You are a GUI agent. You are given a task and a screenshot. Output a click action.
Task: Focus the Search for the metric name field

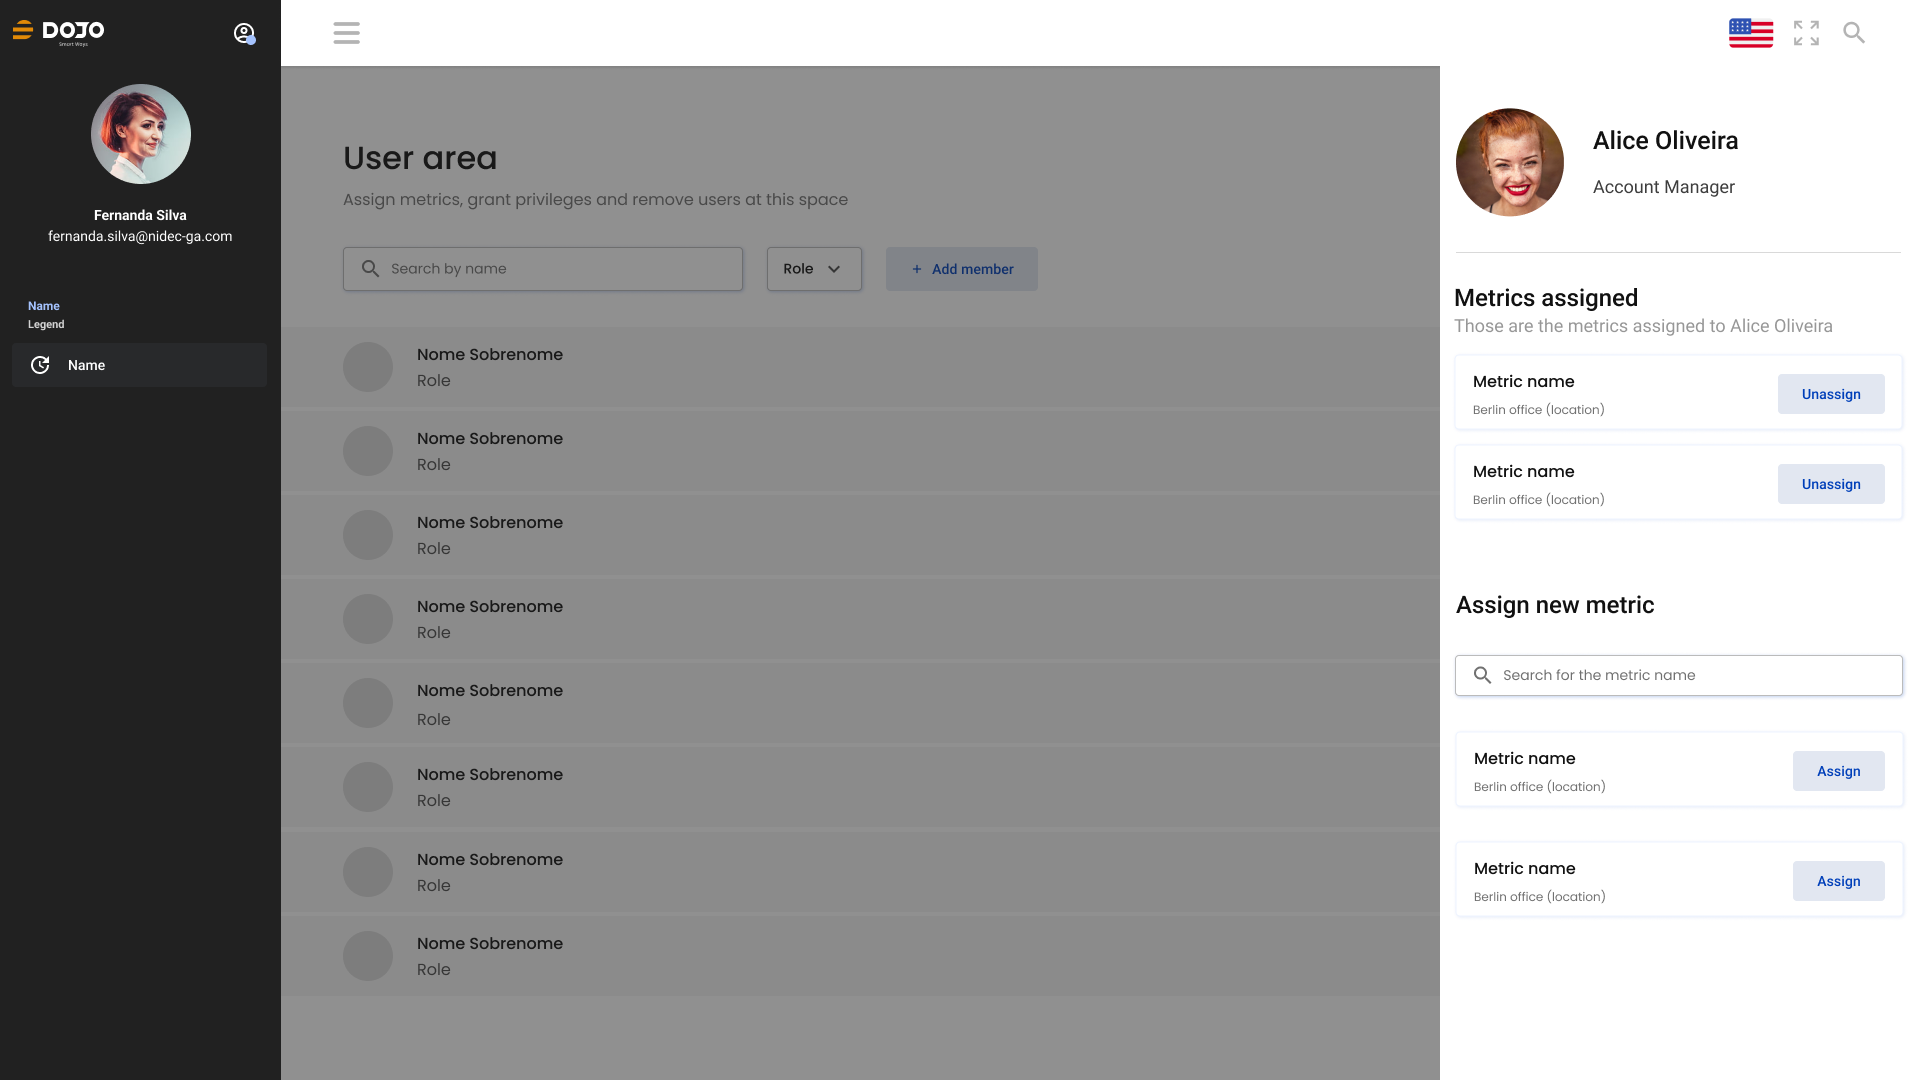point(1678,675)
